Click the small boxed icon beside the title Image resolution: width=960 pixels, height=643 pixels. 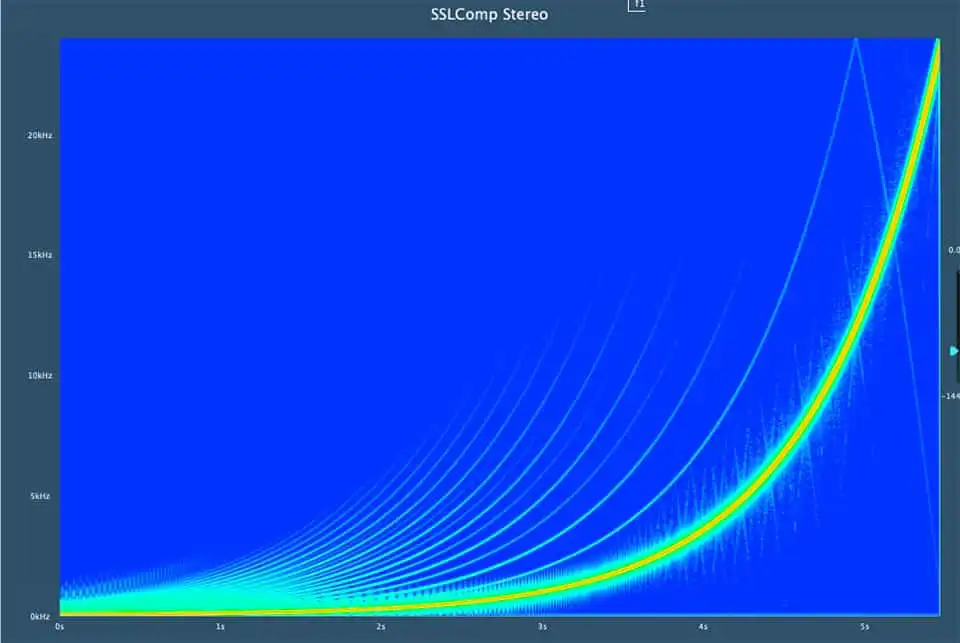[637, 6]
